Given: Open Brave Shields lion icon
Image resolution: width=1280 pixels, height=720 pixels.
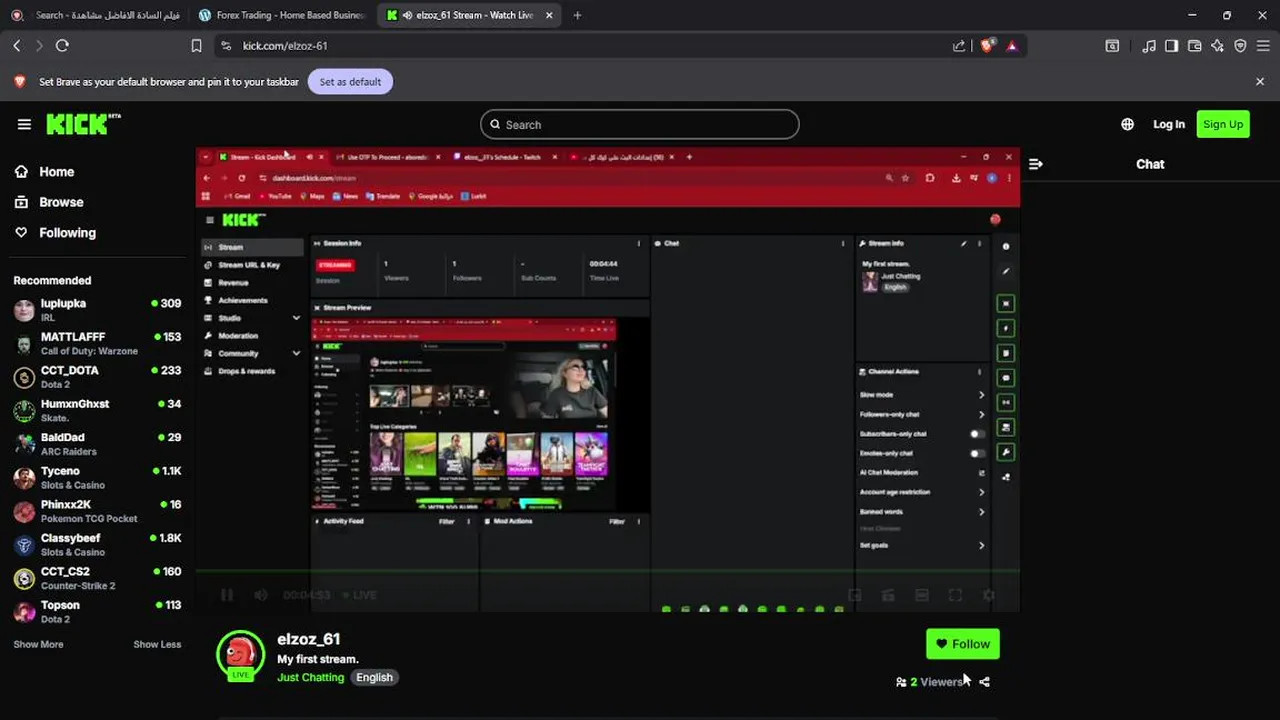Looking at the screenshot, I should (x=987, y=46).
